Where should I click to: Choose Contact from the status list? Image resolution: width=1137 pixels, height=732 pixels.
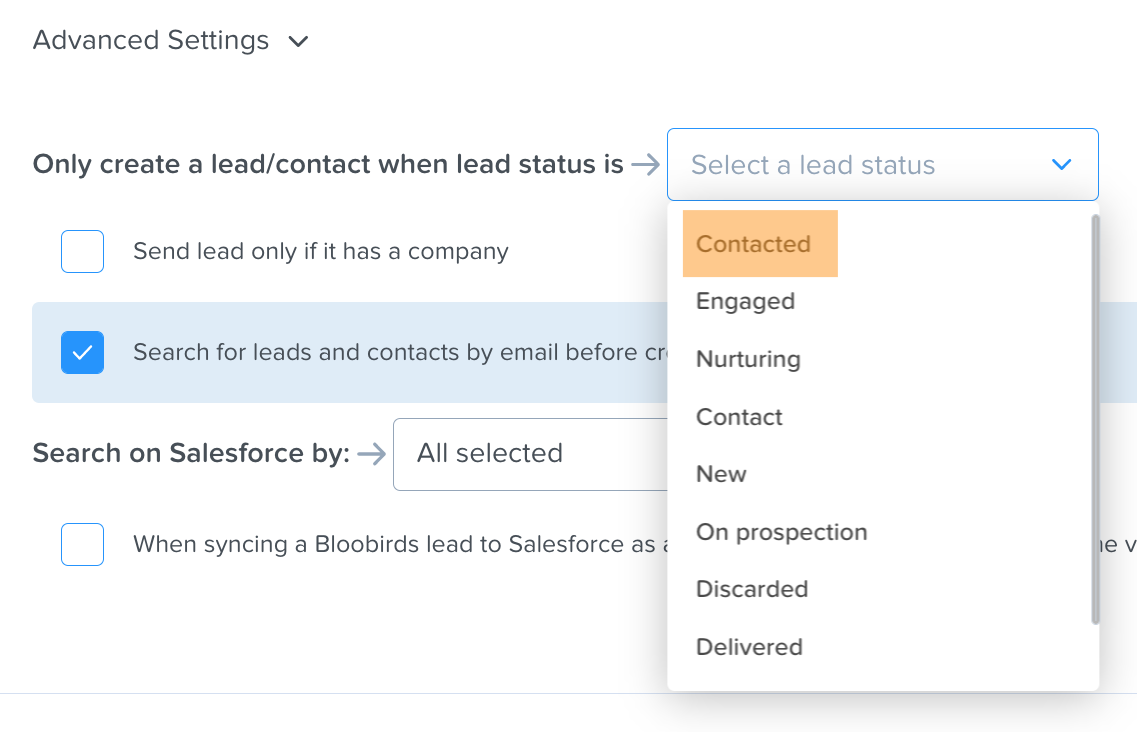(739, 417)
